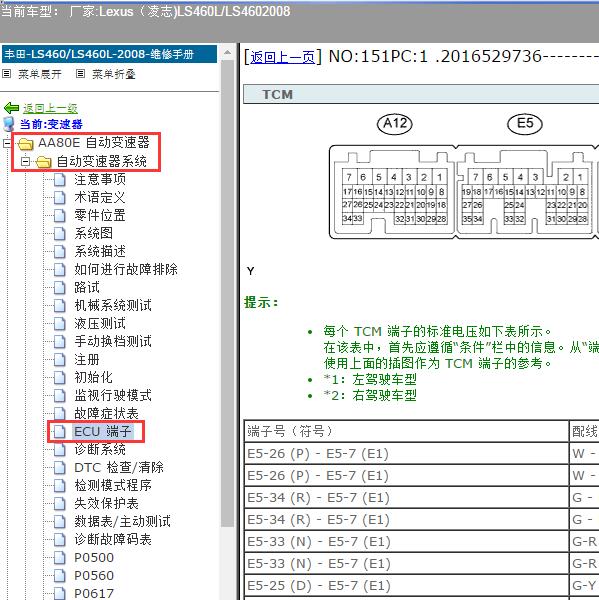
Task: Select the 丰田-LS460/LS460L-2008-维修手册 header
Action: point(109,54)
